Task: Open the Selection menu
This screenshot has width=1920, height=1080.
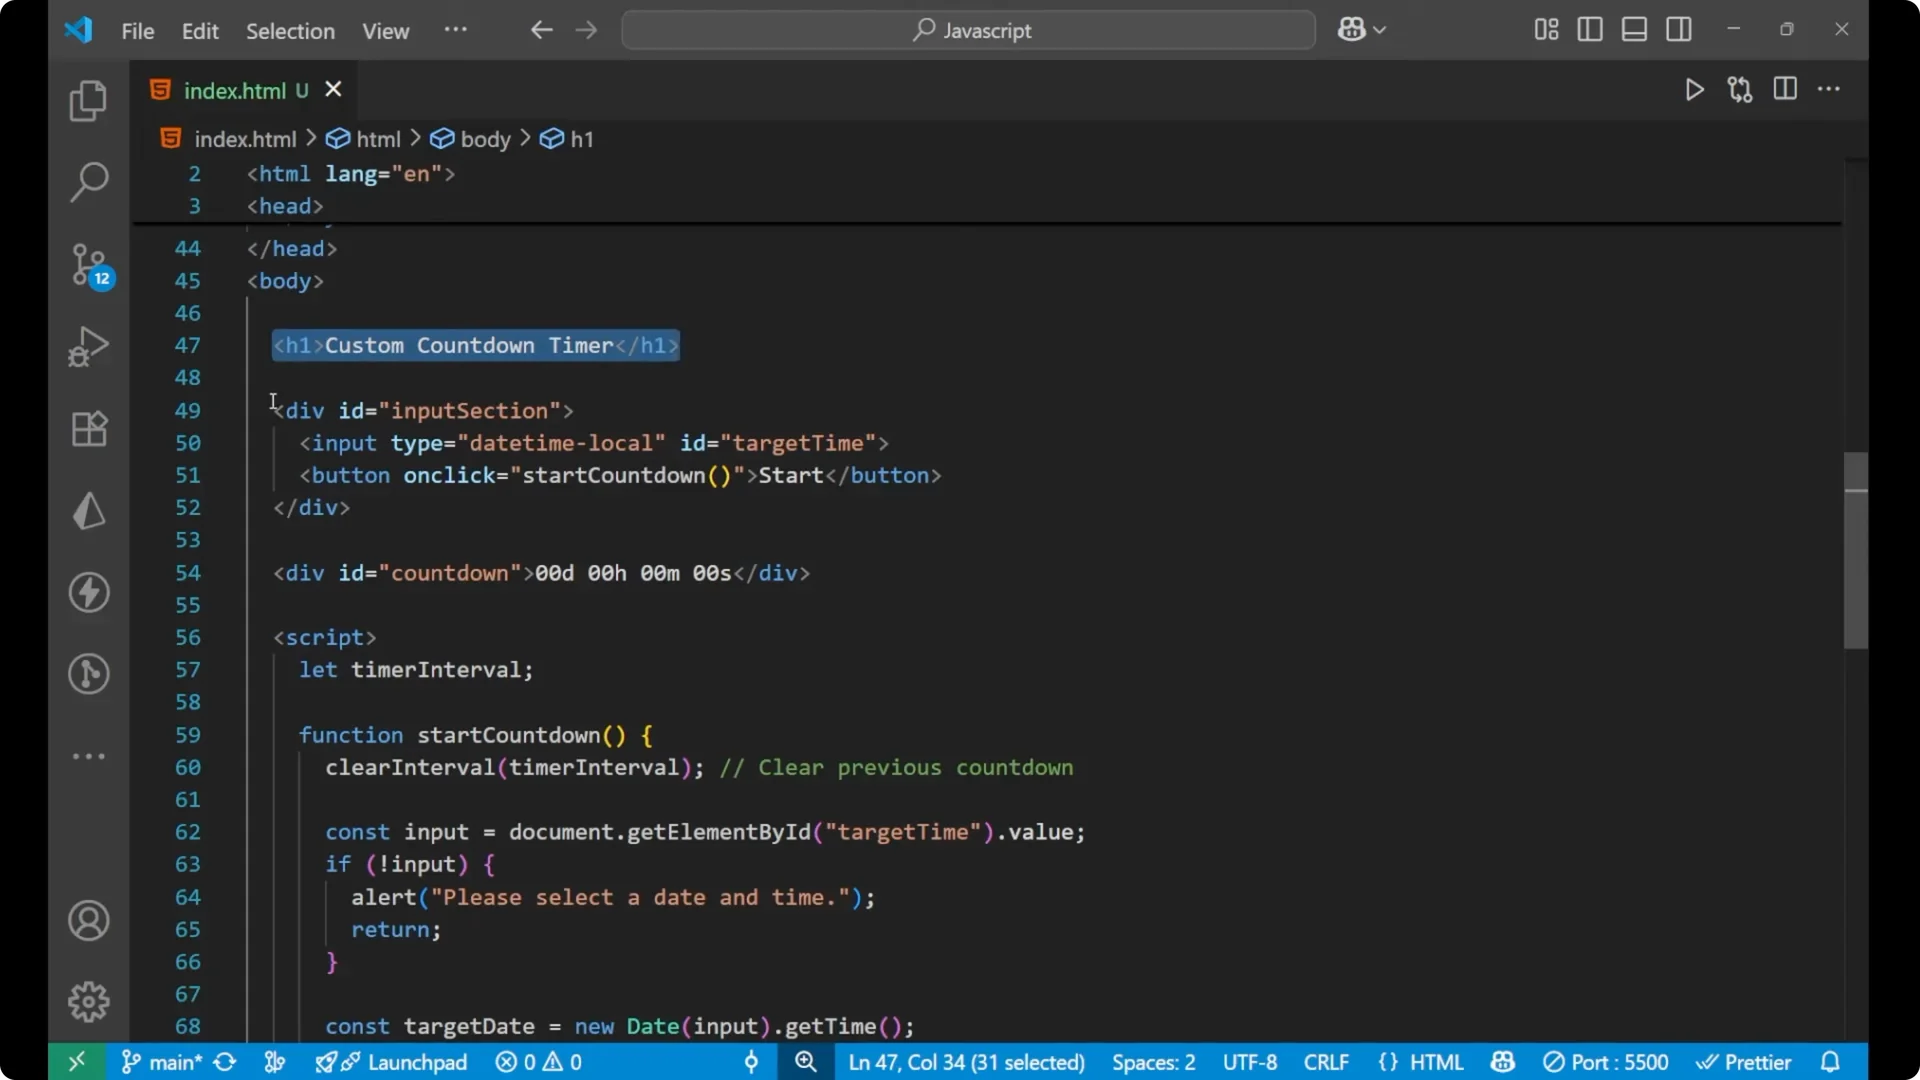Action: 290,31
